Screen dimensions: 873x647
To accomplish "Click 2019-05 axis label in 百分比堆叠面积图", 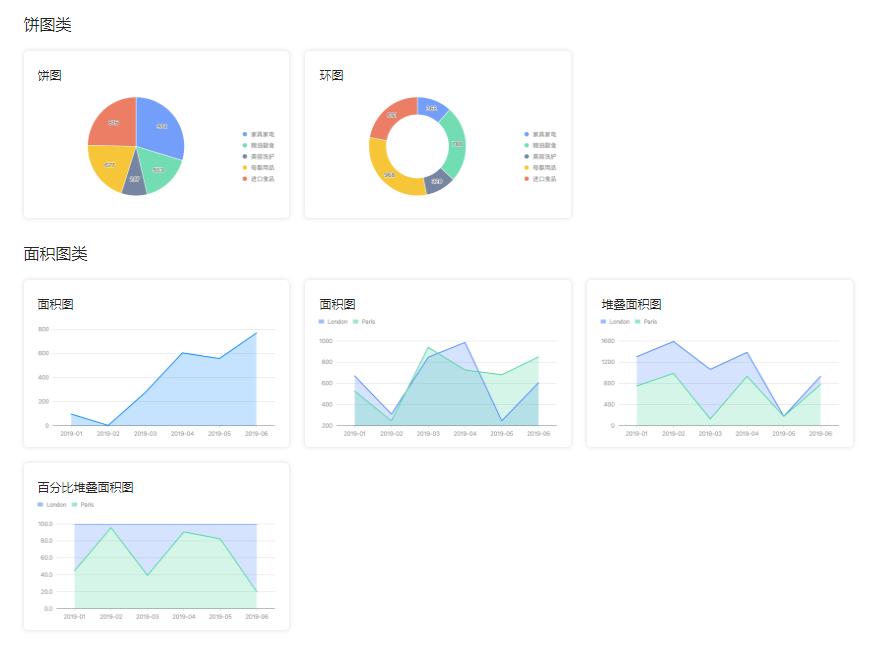I will 220,617.
